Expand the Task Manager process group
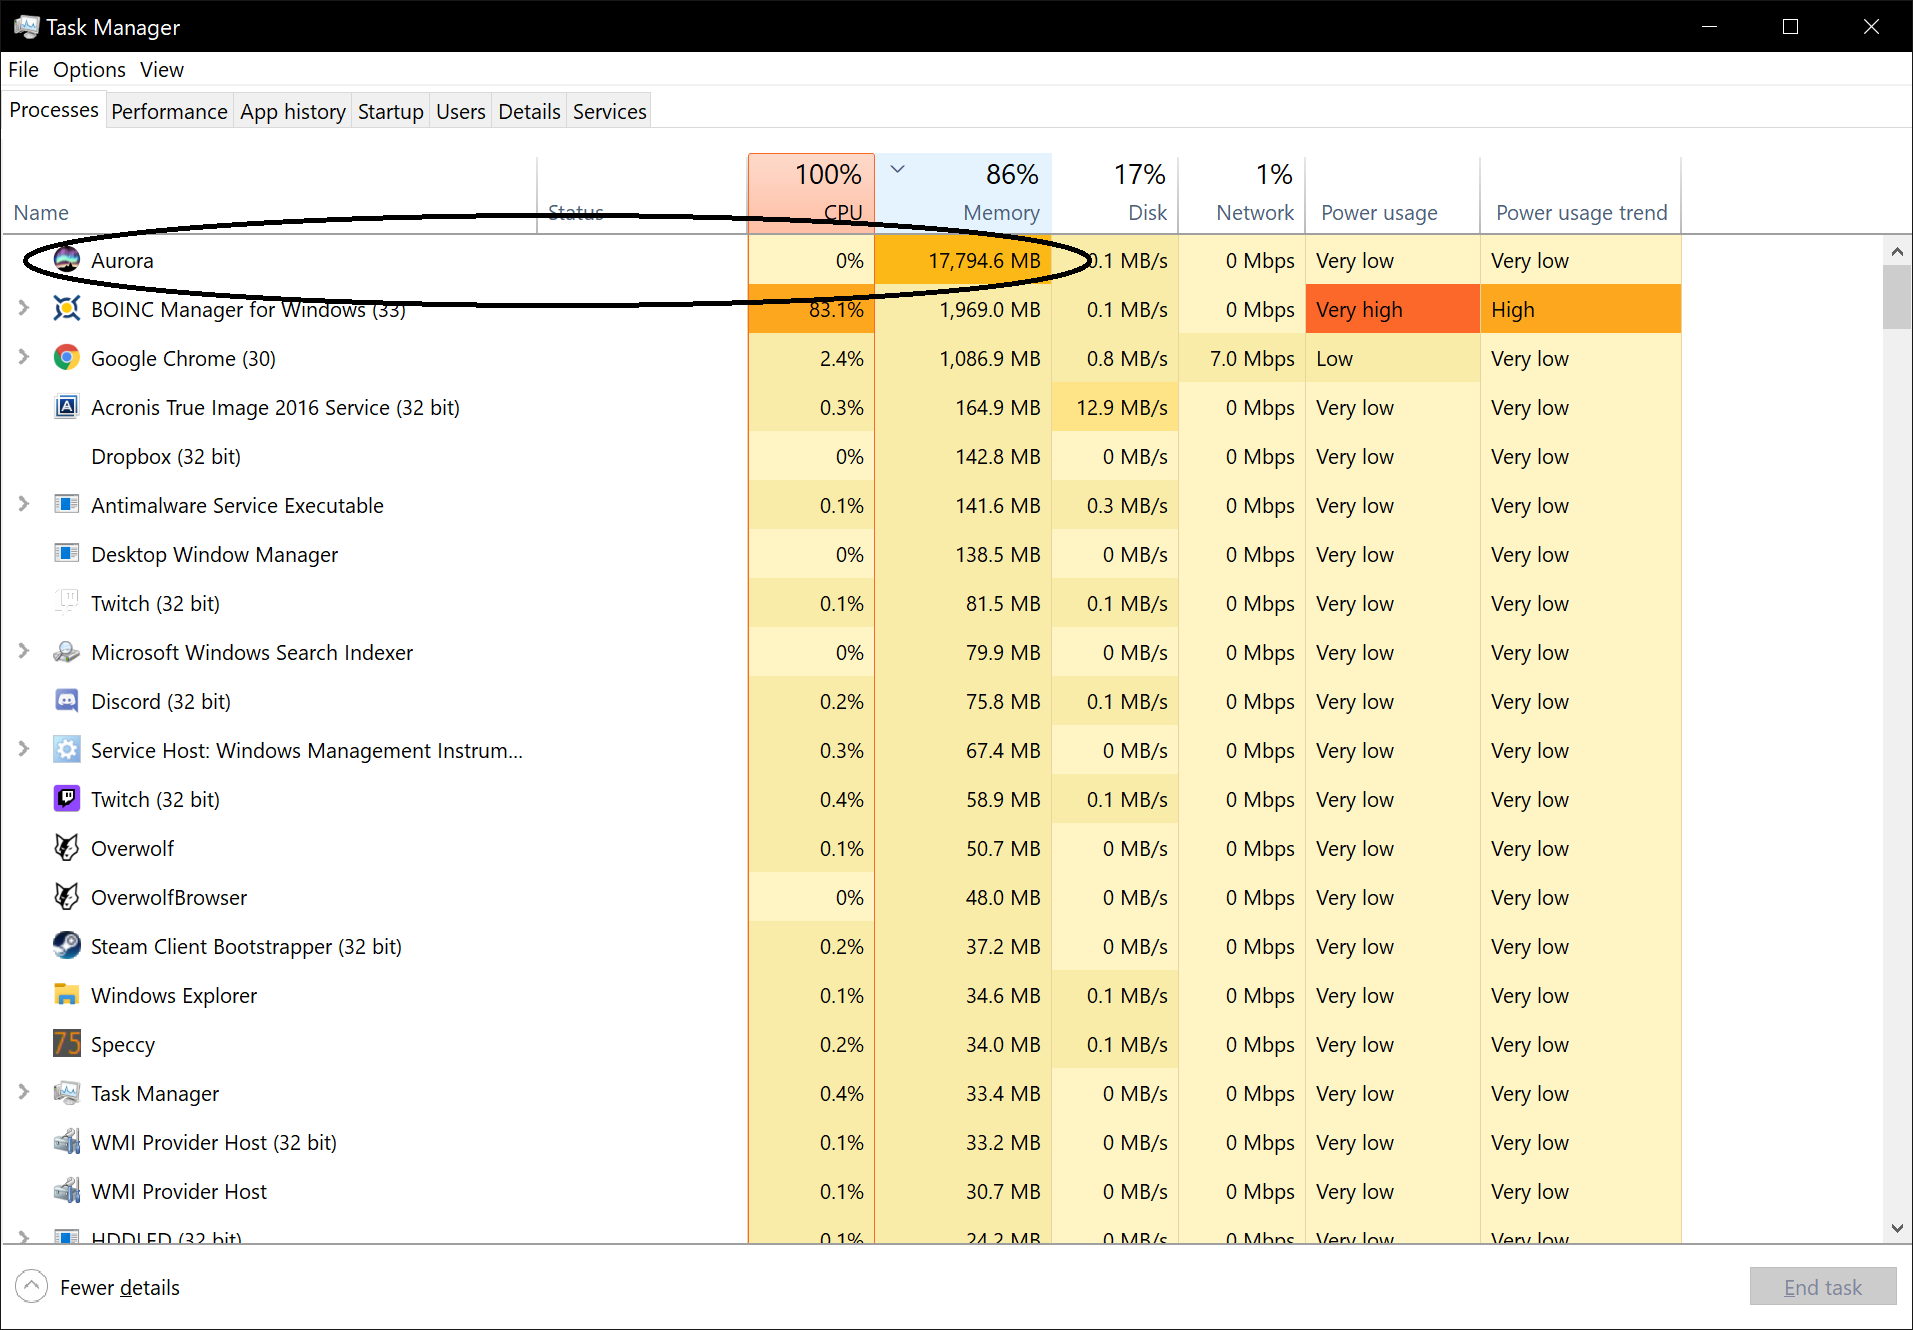 [x=24, y=1093]
